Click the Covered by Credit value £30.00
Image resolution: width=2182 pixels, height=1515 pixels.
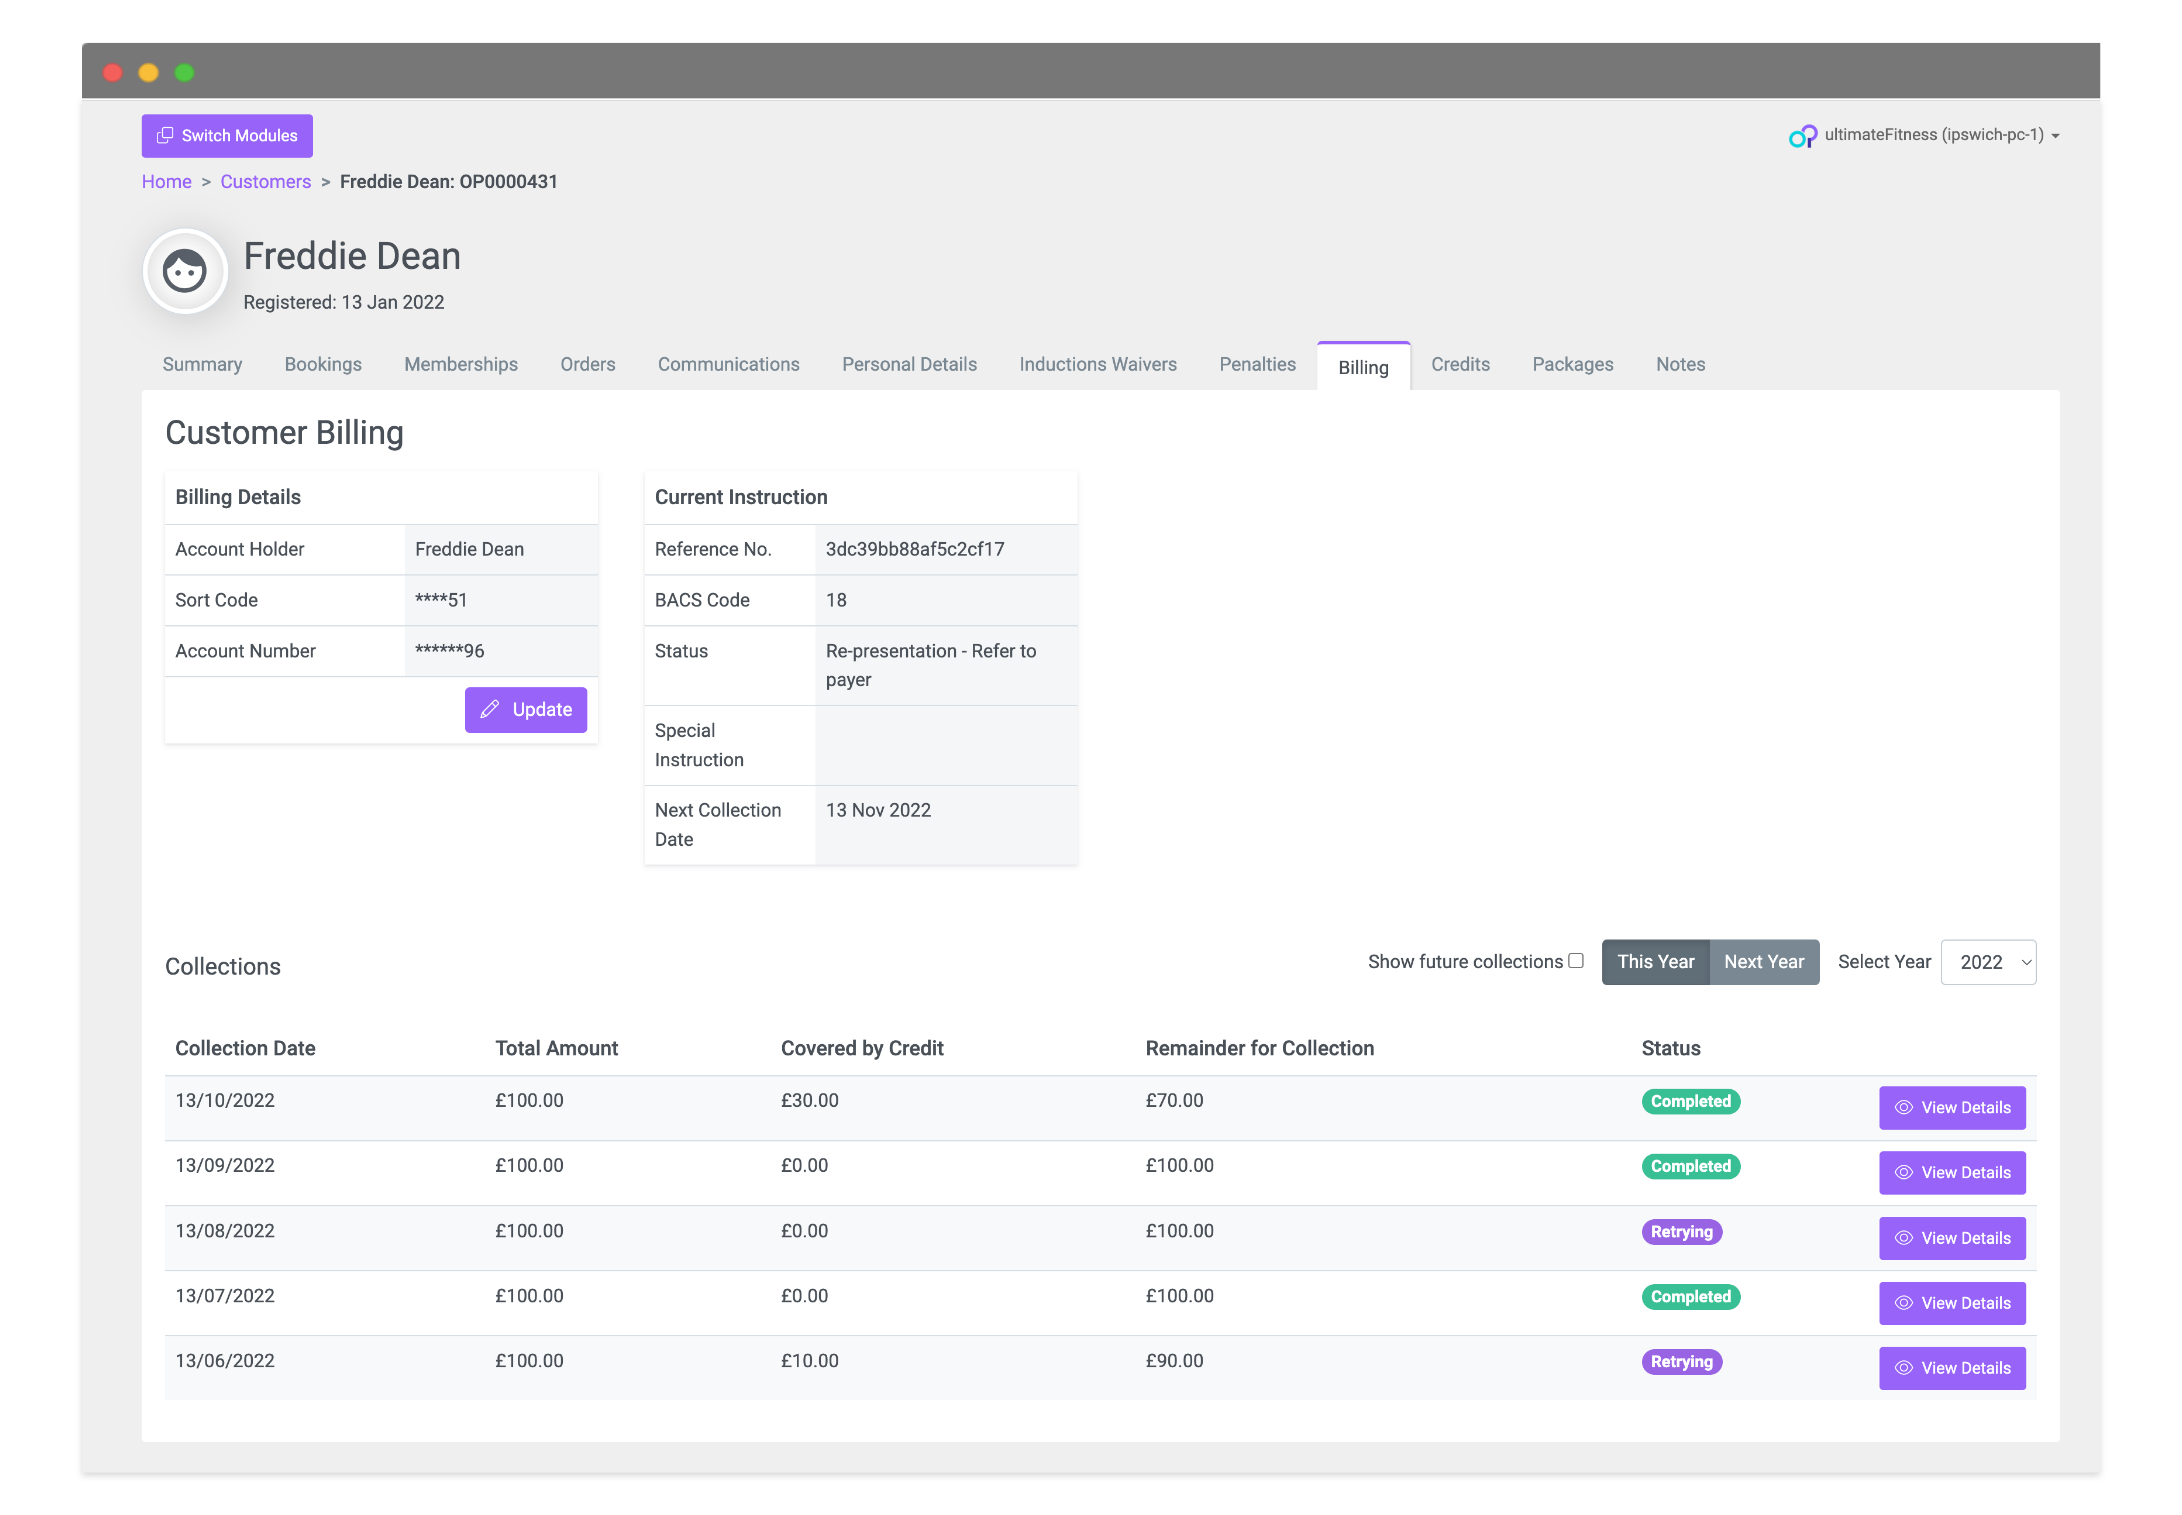pyautogui.click(x=810, y=1100)
